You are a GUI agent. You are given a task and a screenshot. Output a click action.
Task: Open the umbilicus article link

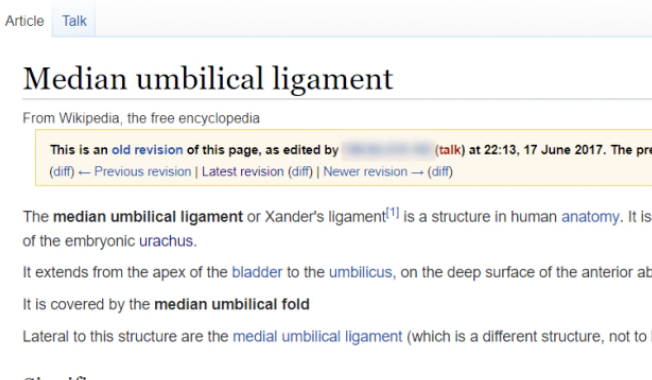click(x=361, y=272)
